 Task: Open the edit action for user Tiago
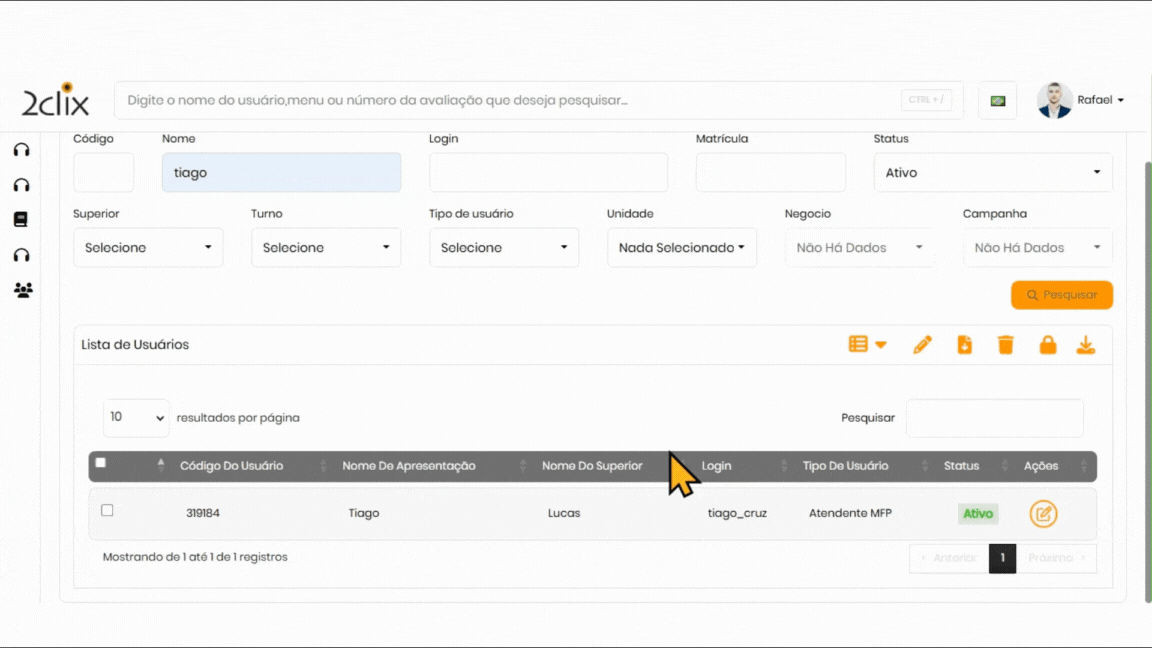[x=1043, y=514]
